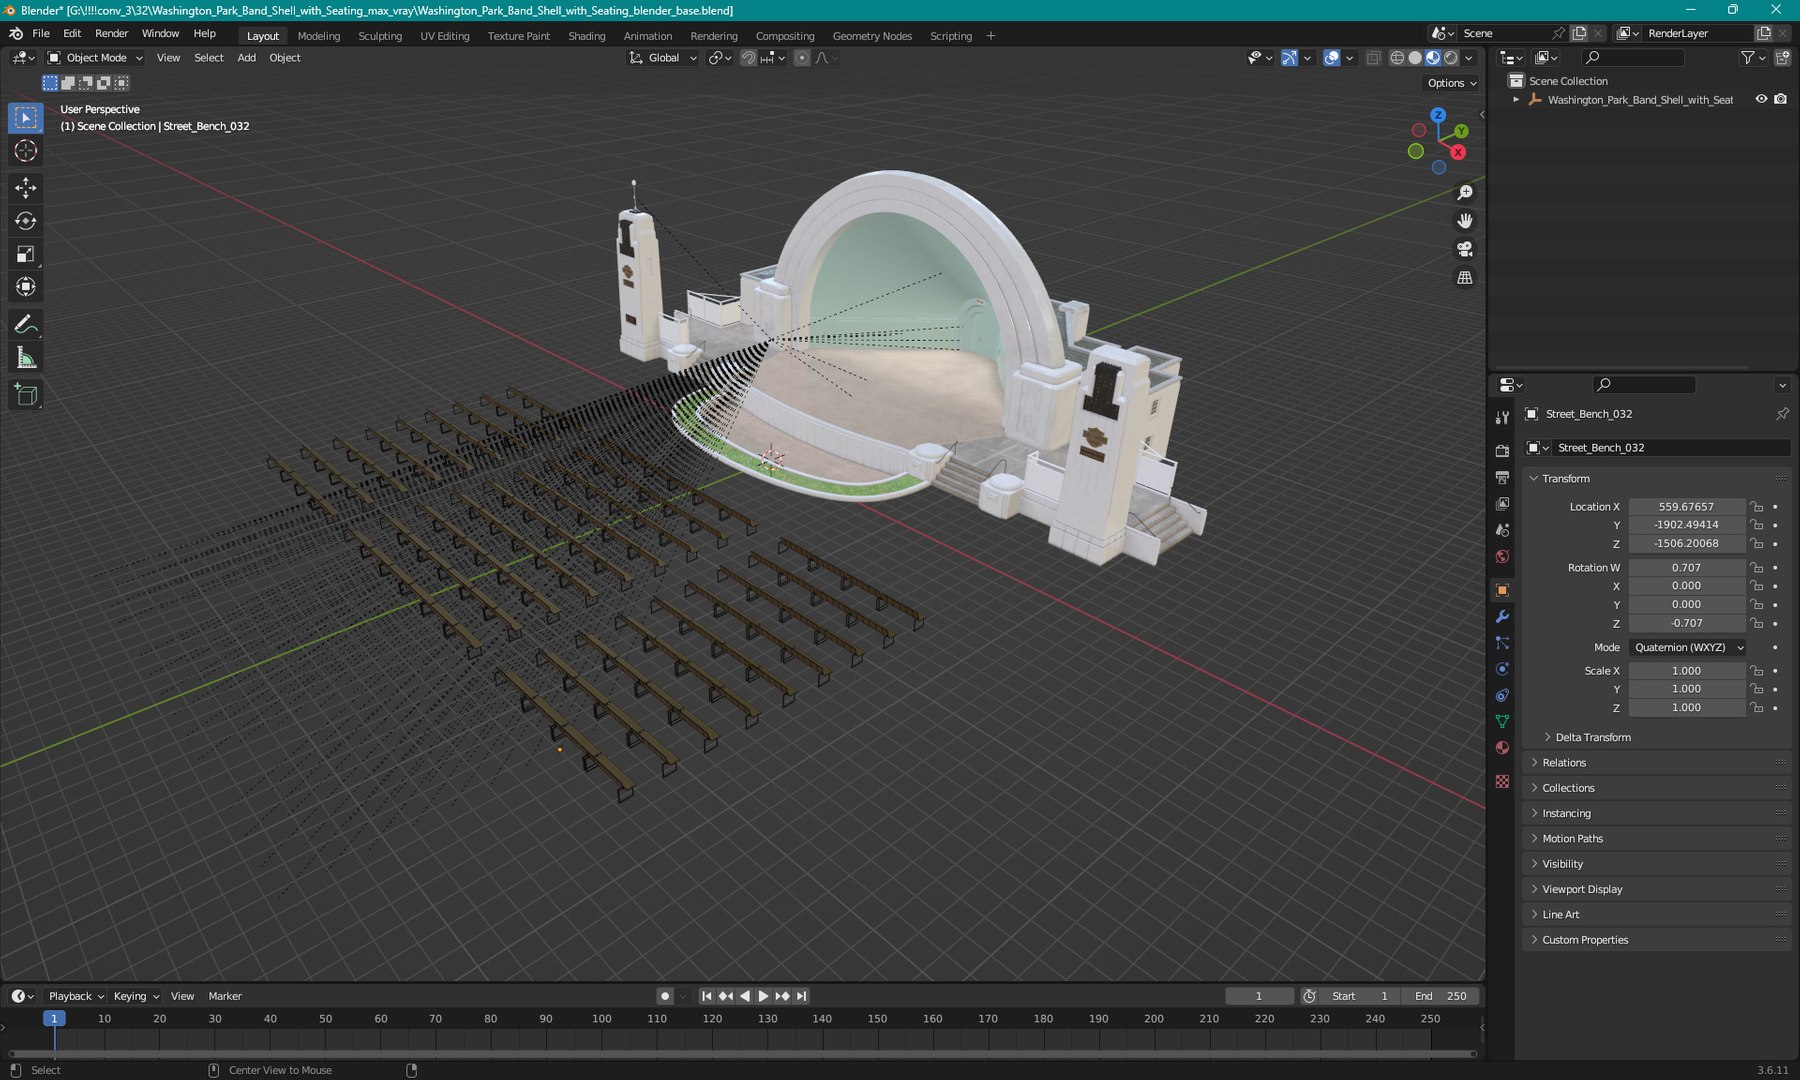Expand the Viewport Display panel
This screenshot has height=1080, width=1800.
1582,890
